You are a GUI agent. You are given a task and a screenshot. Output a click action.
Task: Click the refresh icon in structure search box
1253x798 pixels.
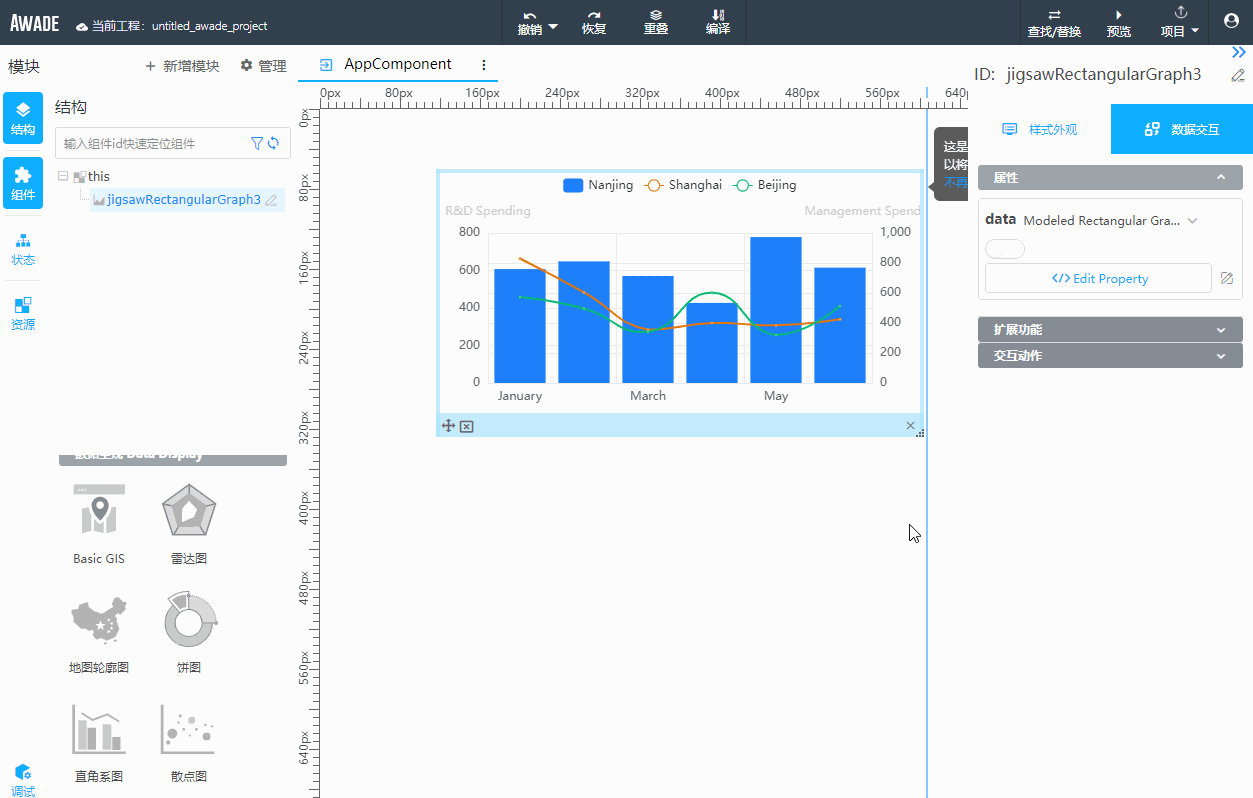(273, 144)
